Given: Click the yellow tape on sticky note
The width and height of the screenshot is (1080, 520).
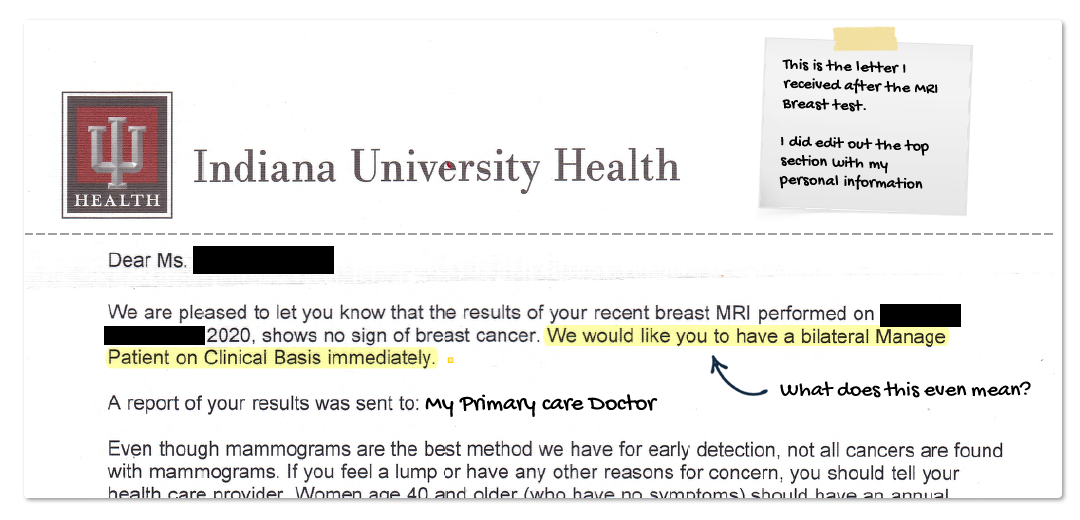Looking at the screenshot, I should [x=865, y=39].
